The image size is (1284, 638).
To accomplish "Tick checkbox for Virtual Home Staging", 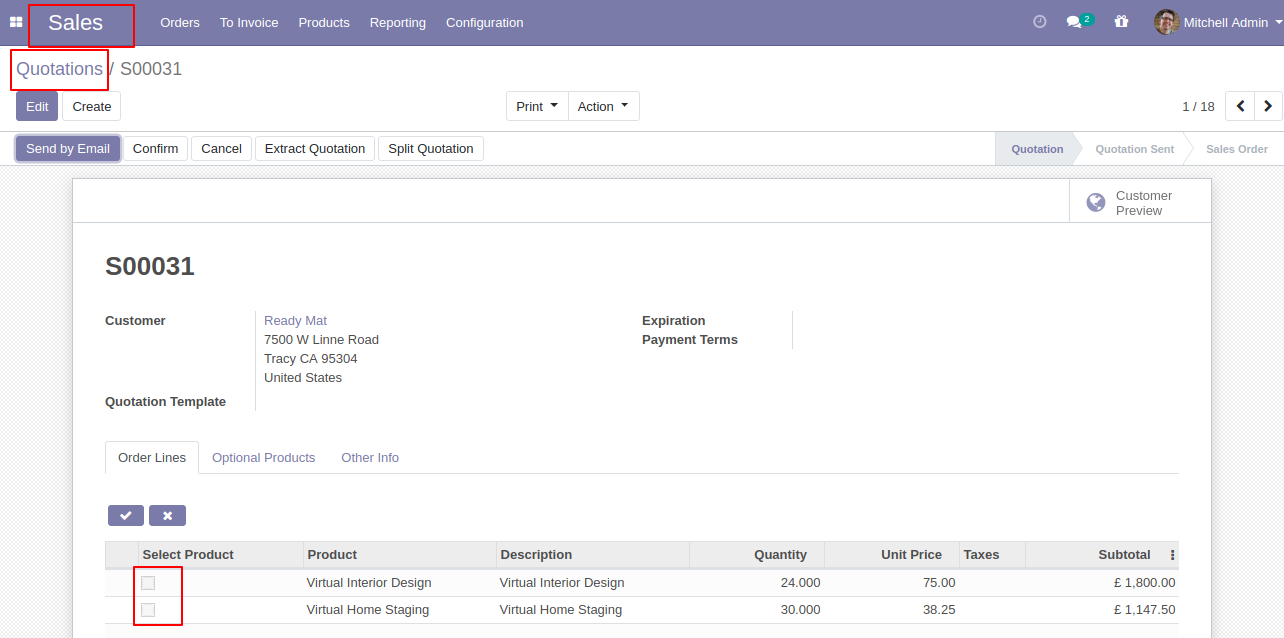I will 148,610.
